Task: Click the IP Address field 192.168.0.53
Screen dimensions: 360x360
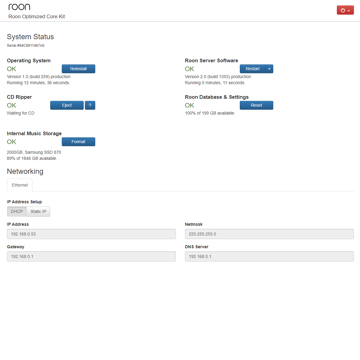Action: tap(91, 234)
